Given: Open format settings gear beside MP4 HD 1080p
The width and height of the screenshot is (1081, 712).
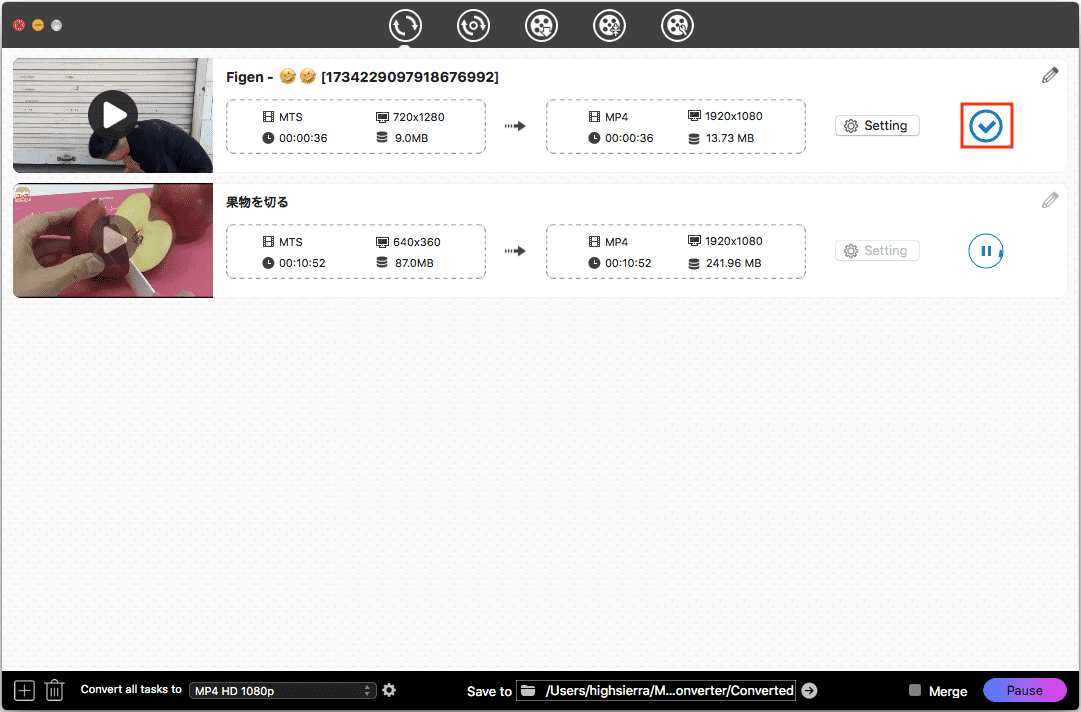Looking at the screenshot, I should (390, 690).
